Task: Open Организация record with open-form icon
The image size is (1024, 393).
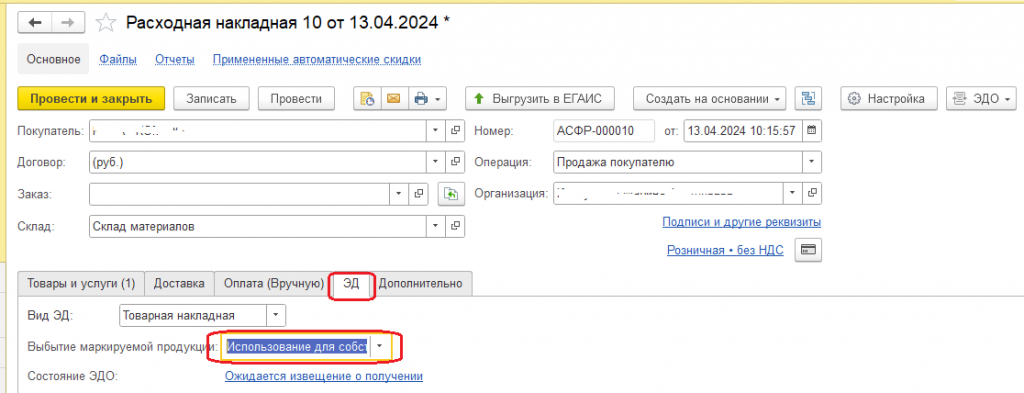Action: pos(812,193)
